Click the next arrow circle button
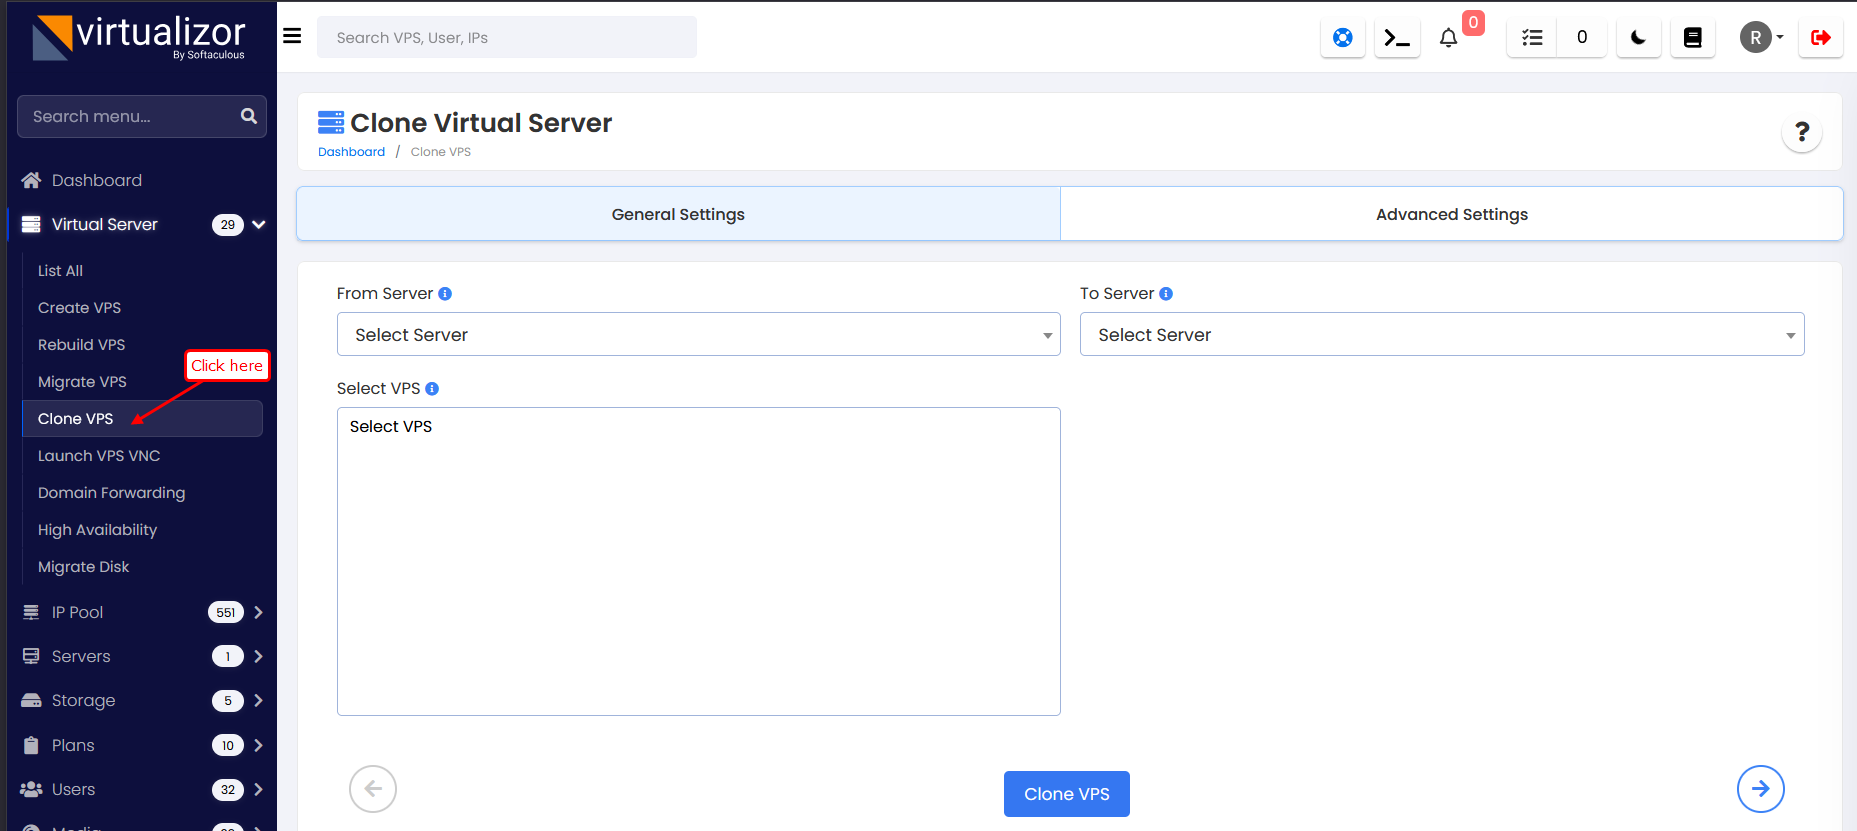Viewport: 1857px width, 831px height. coord(1760,789)
